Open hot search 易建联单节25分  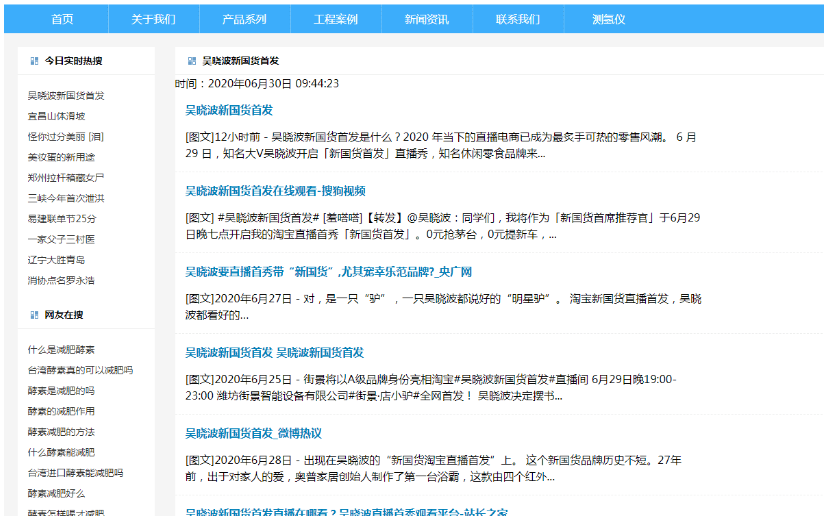[x=62, y=219]
